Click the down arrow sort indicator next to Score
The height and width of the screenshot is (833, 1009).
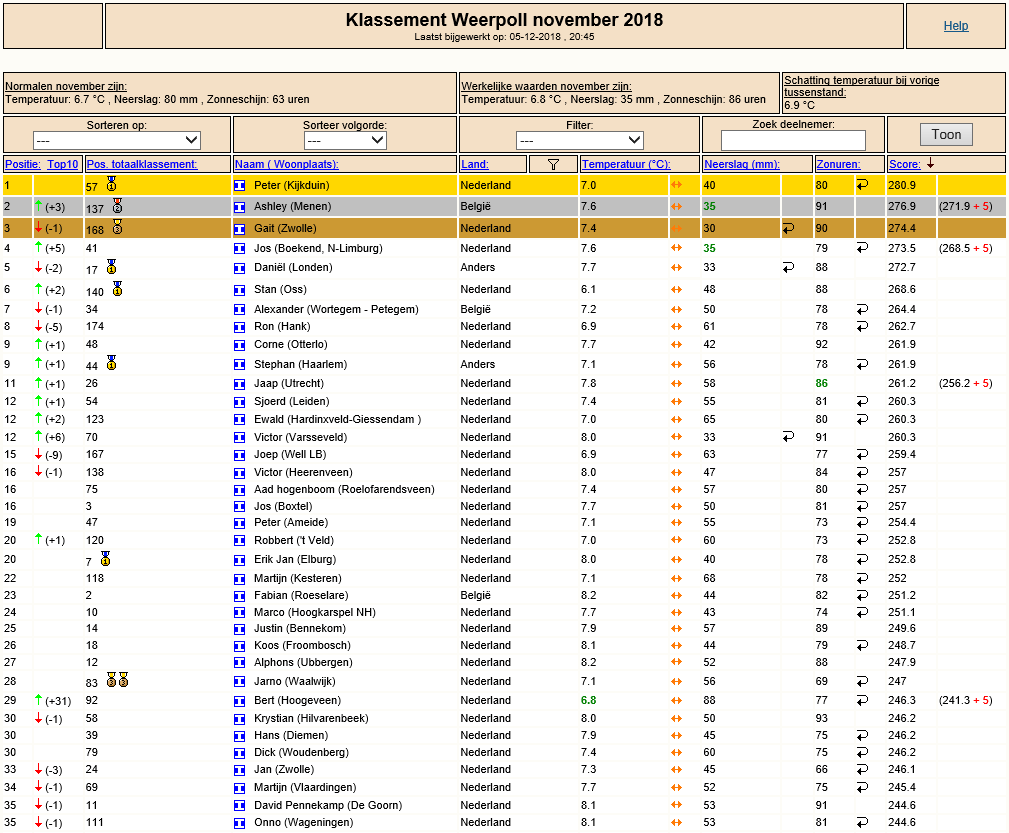click(x=930, y=164)
